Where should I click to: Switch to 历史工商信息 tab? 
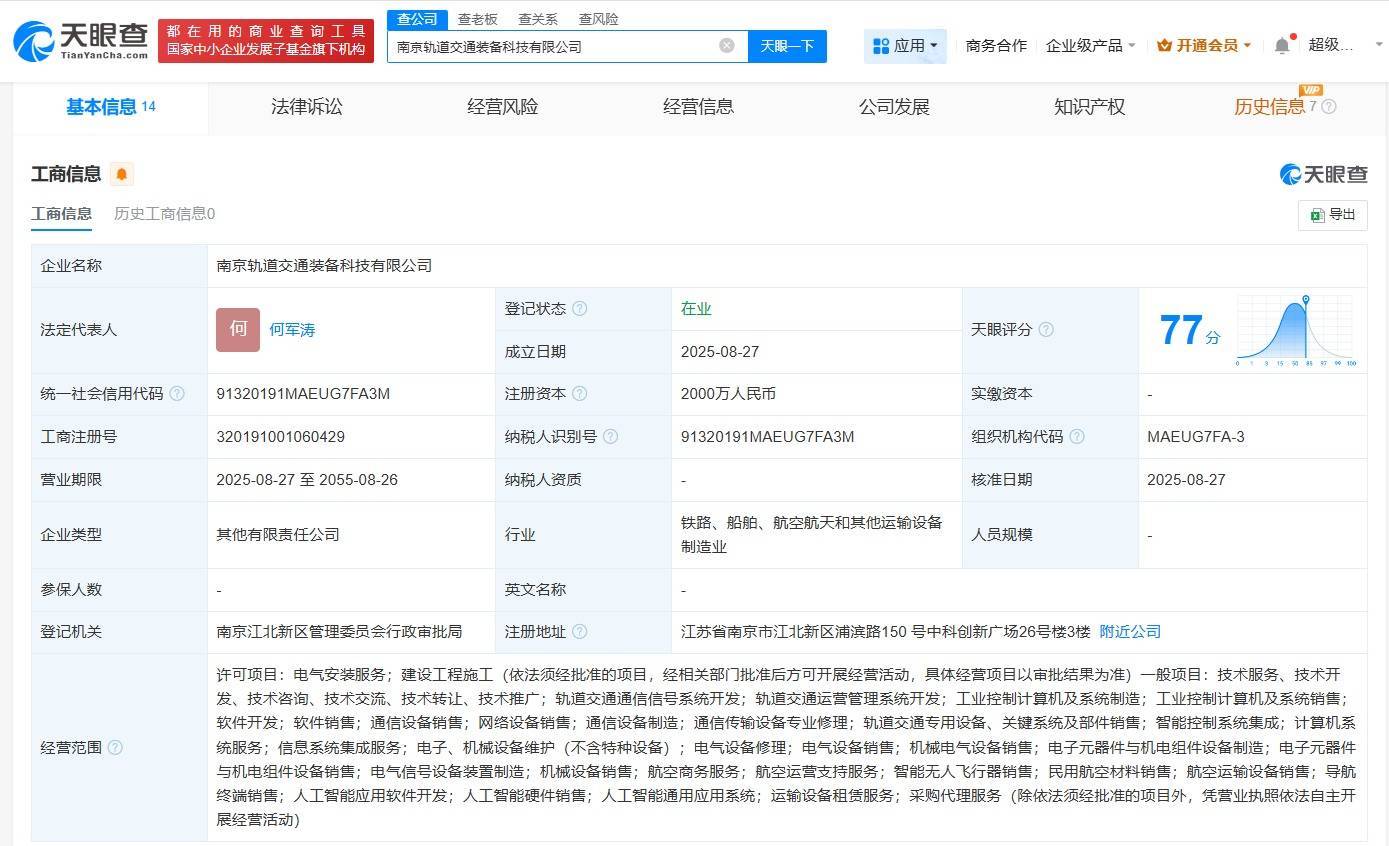click(x=164, y=213)
